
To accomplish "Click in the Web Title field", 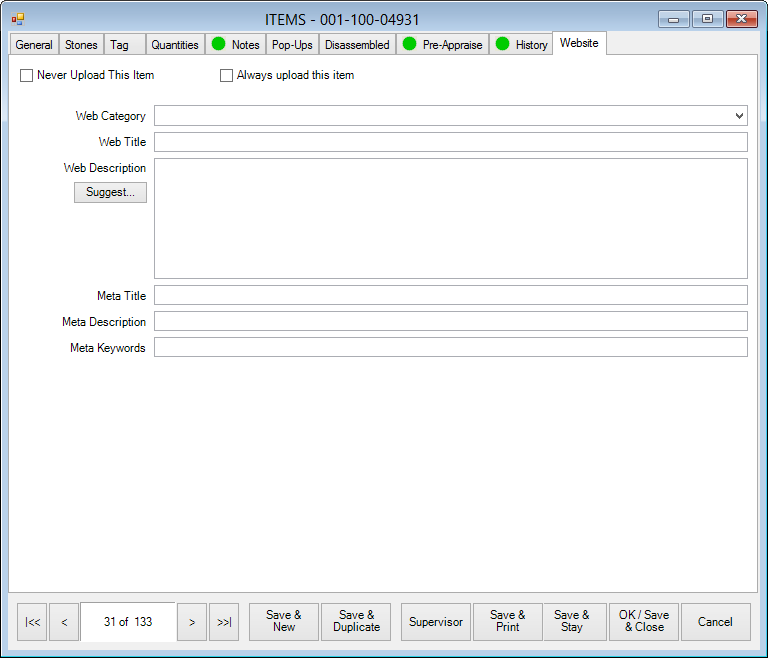I will (x=450, y=142).
